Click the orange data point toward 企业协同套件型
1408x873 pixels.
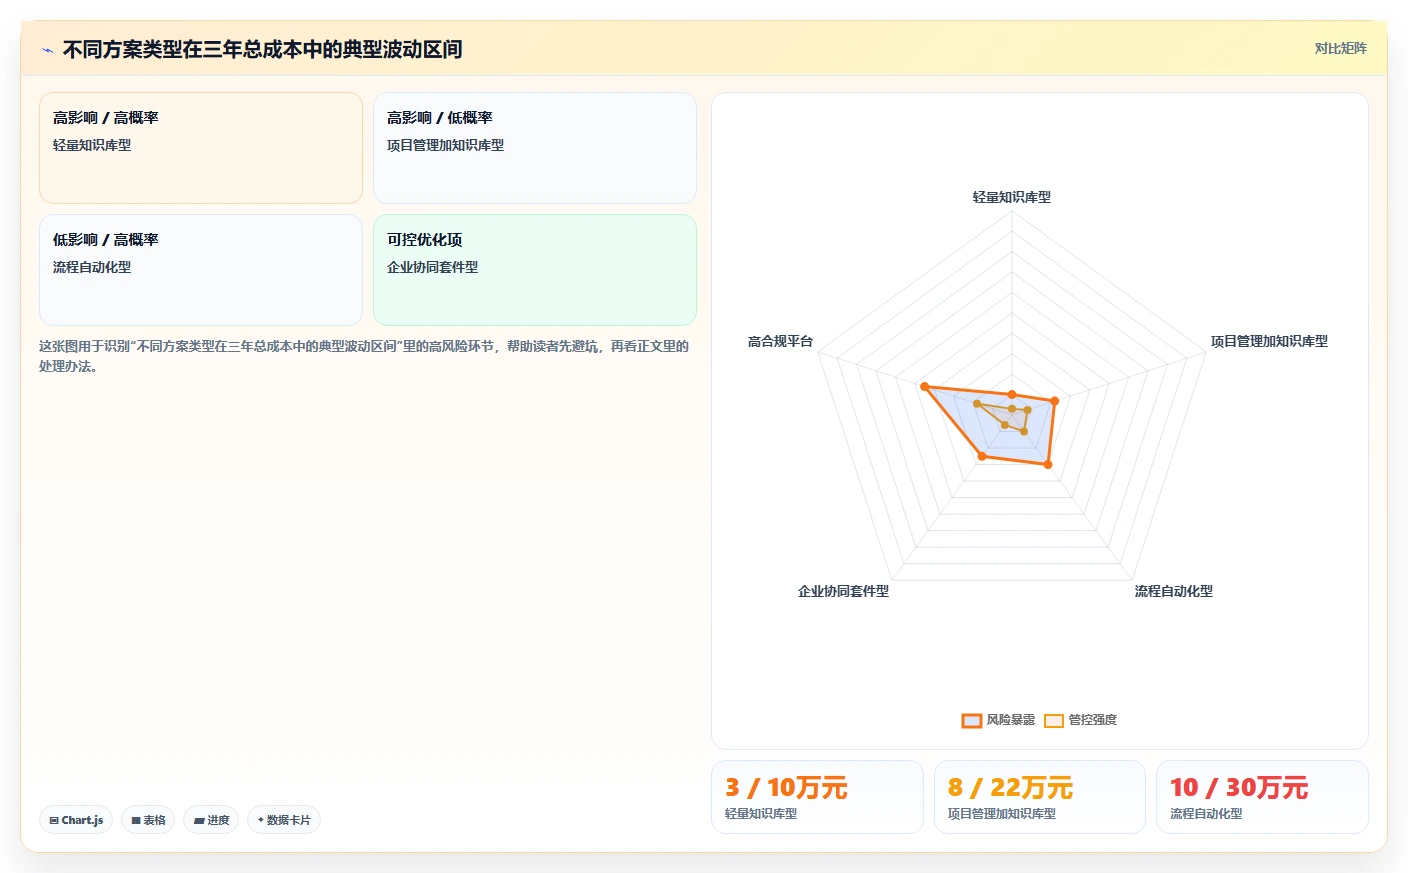pos(982,456)
